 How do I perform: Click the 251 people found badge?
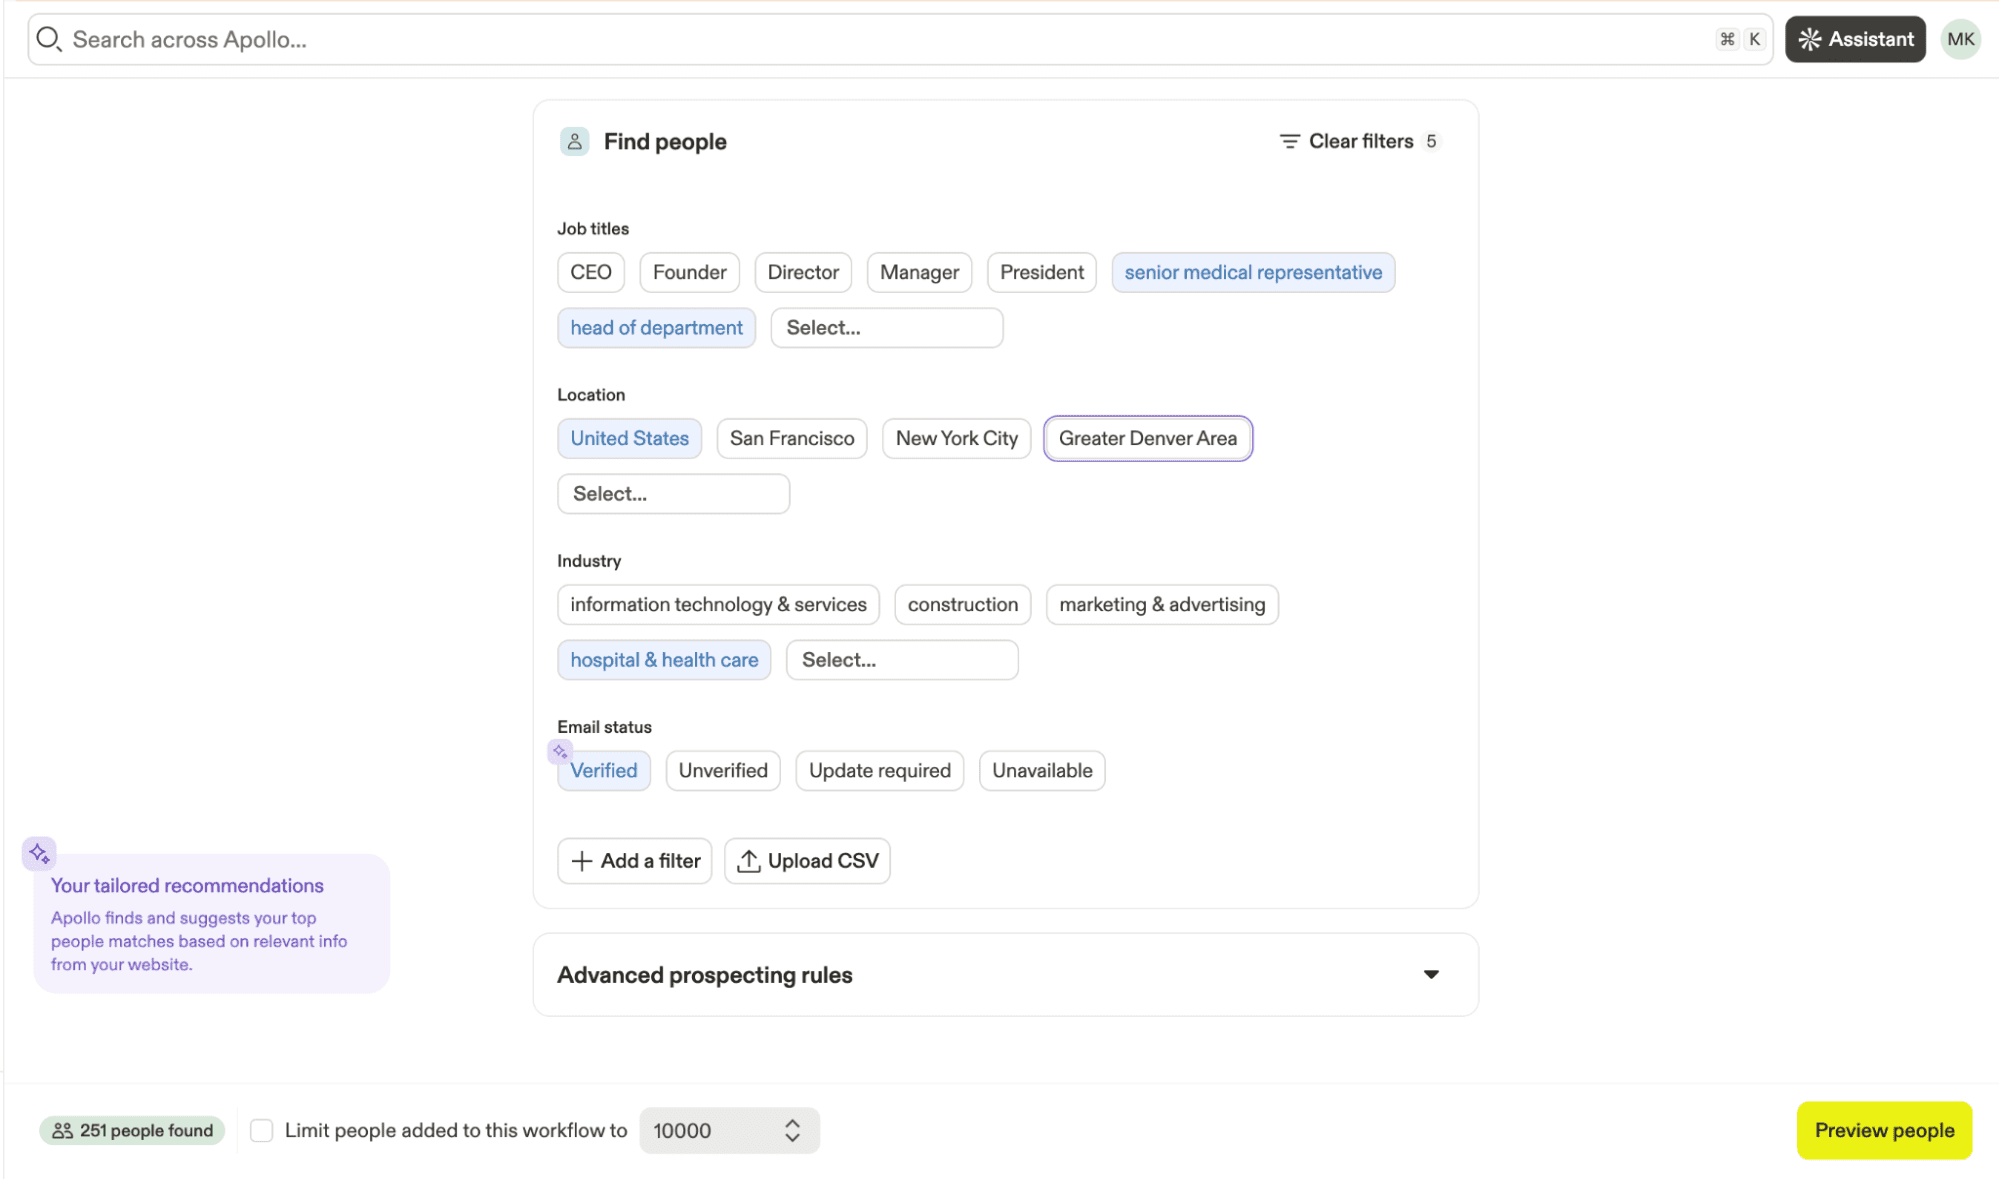pyautogui.click(x=132, y=1130)
